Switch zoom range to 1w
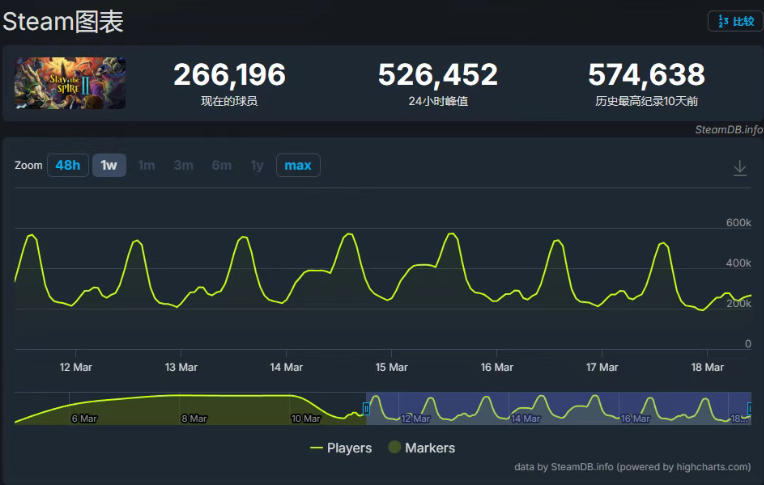This screenshot has width=764, height=485. tap(109, 165)
